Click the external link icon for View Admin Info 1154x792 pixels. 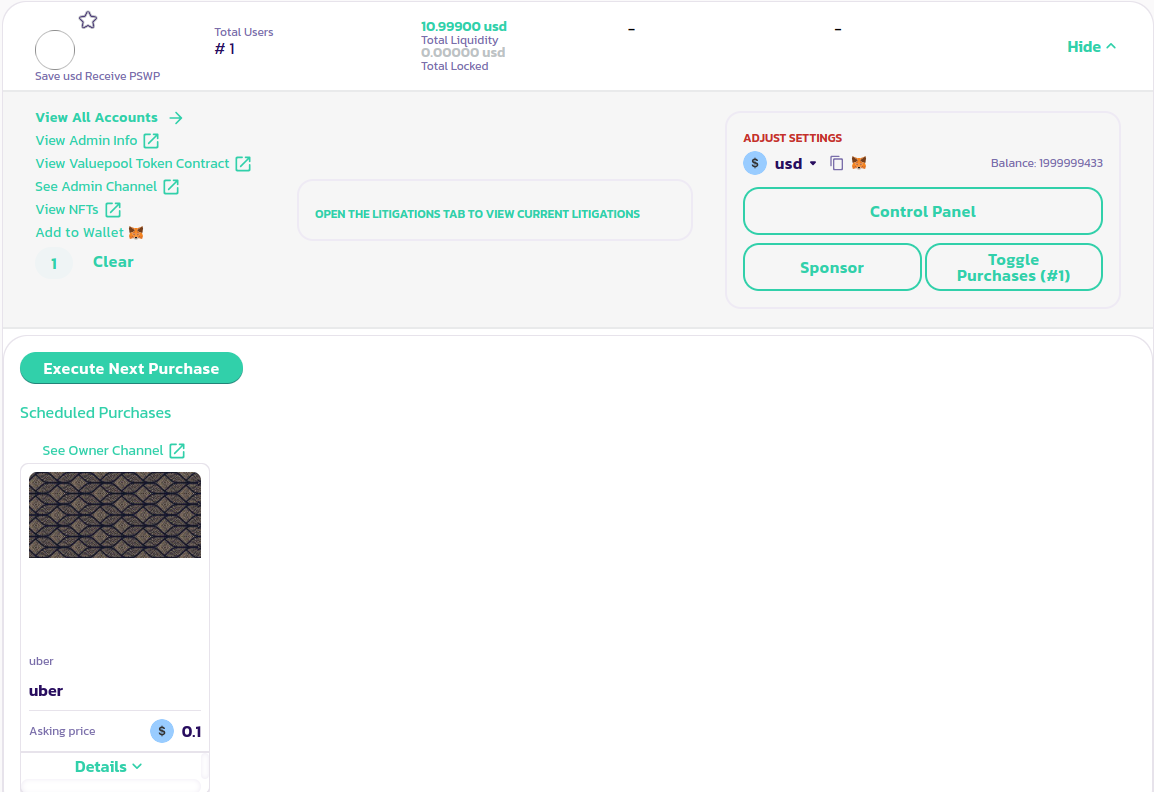pos(151,141)
